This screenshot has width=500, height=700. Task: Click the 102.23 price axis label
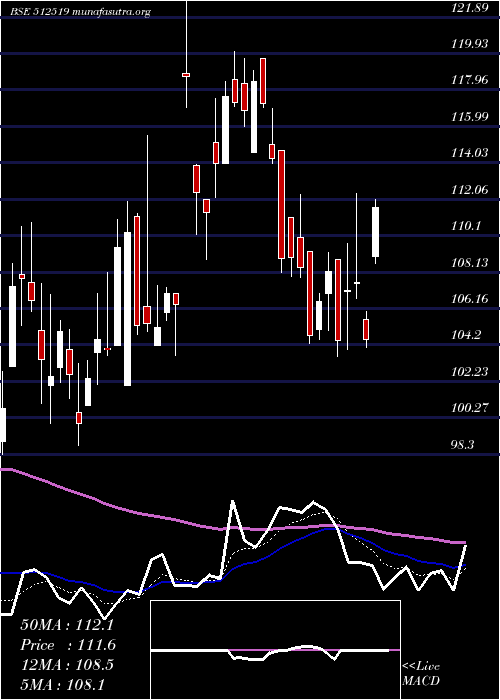pos(470,372)
